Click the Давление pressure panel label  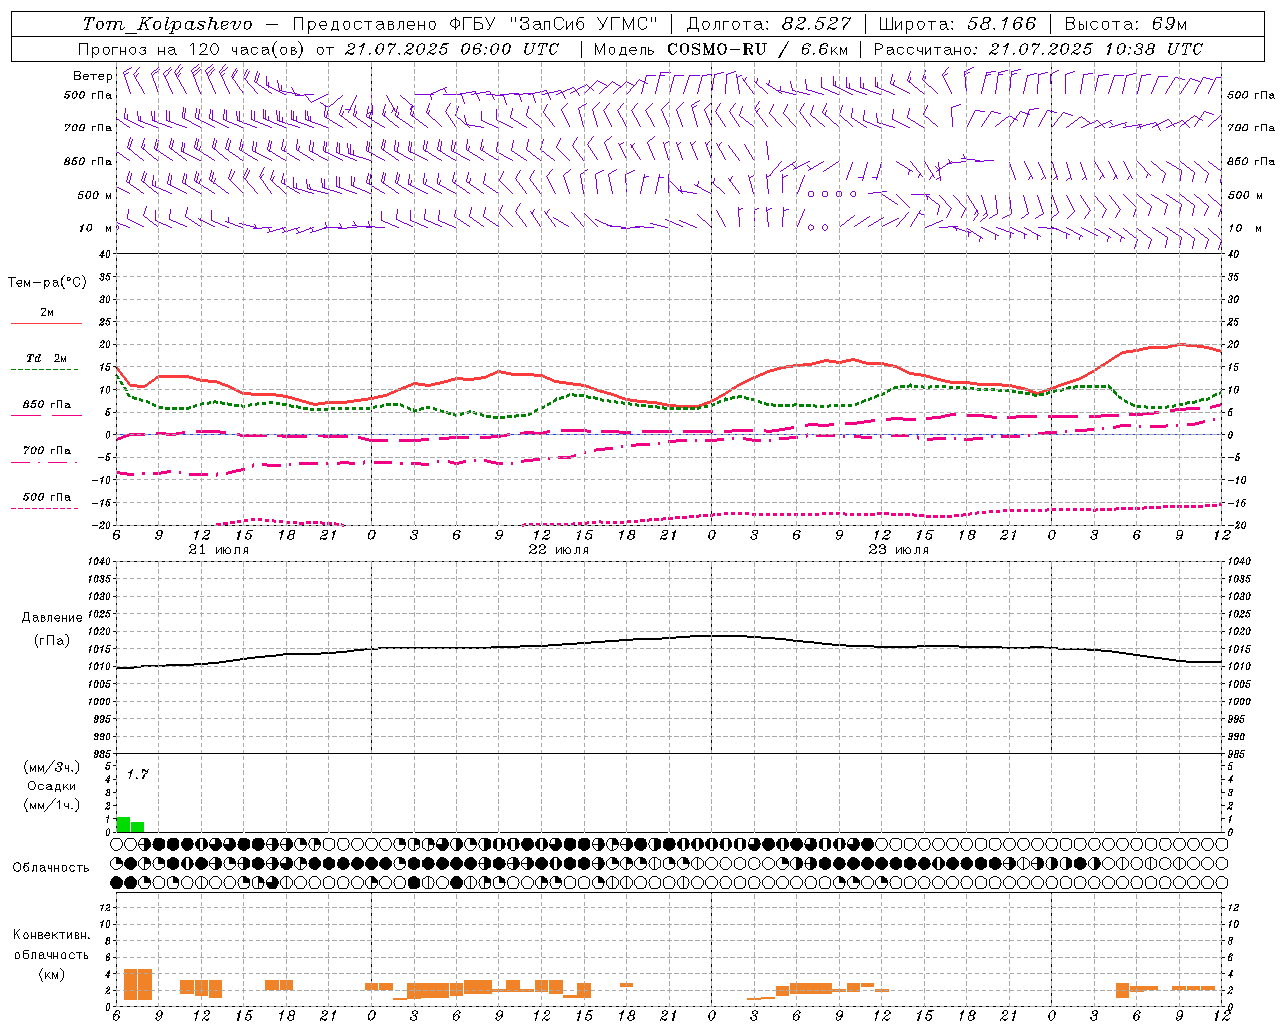pos(52,618)
